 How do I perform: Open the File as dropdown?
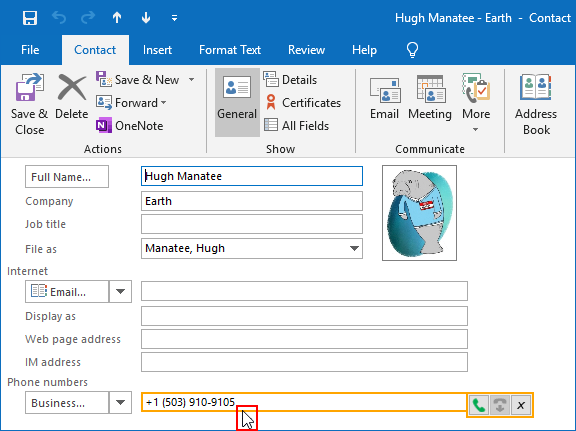354,248
